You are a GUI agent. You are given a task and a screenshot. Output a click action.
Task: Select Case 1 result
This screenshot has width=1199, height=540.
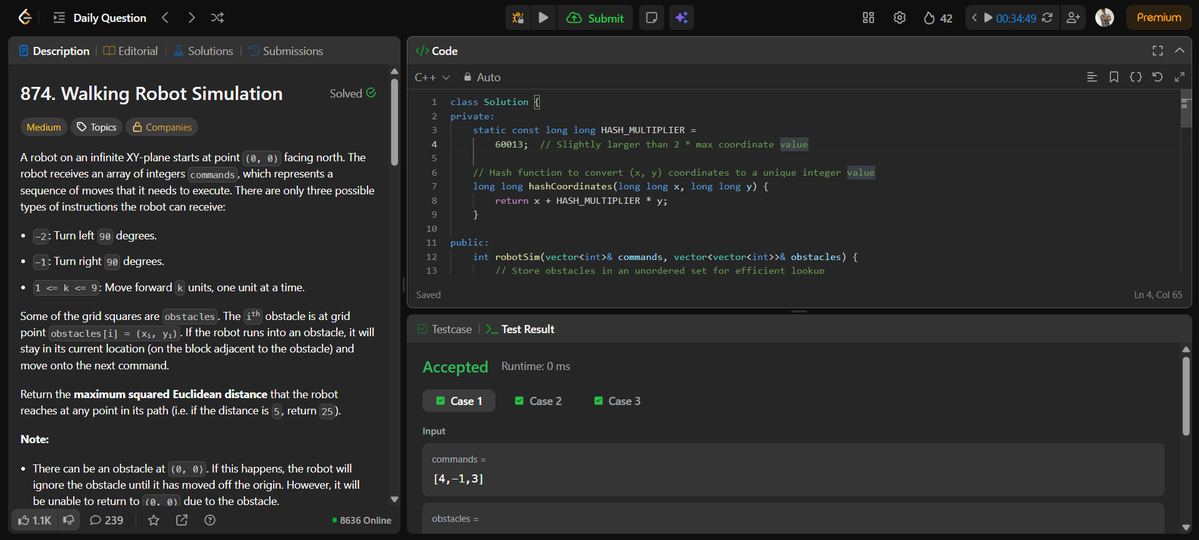click(x=459, y=401)
